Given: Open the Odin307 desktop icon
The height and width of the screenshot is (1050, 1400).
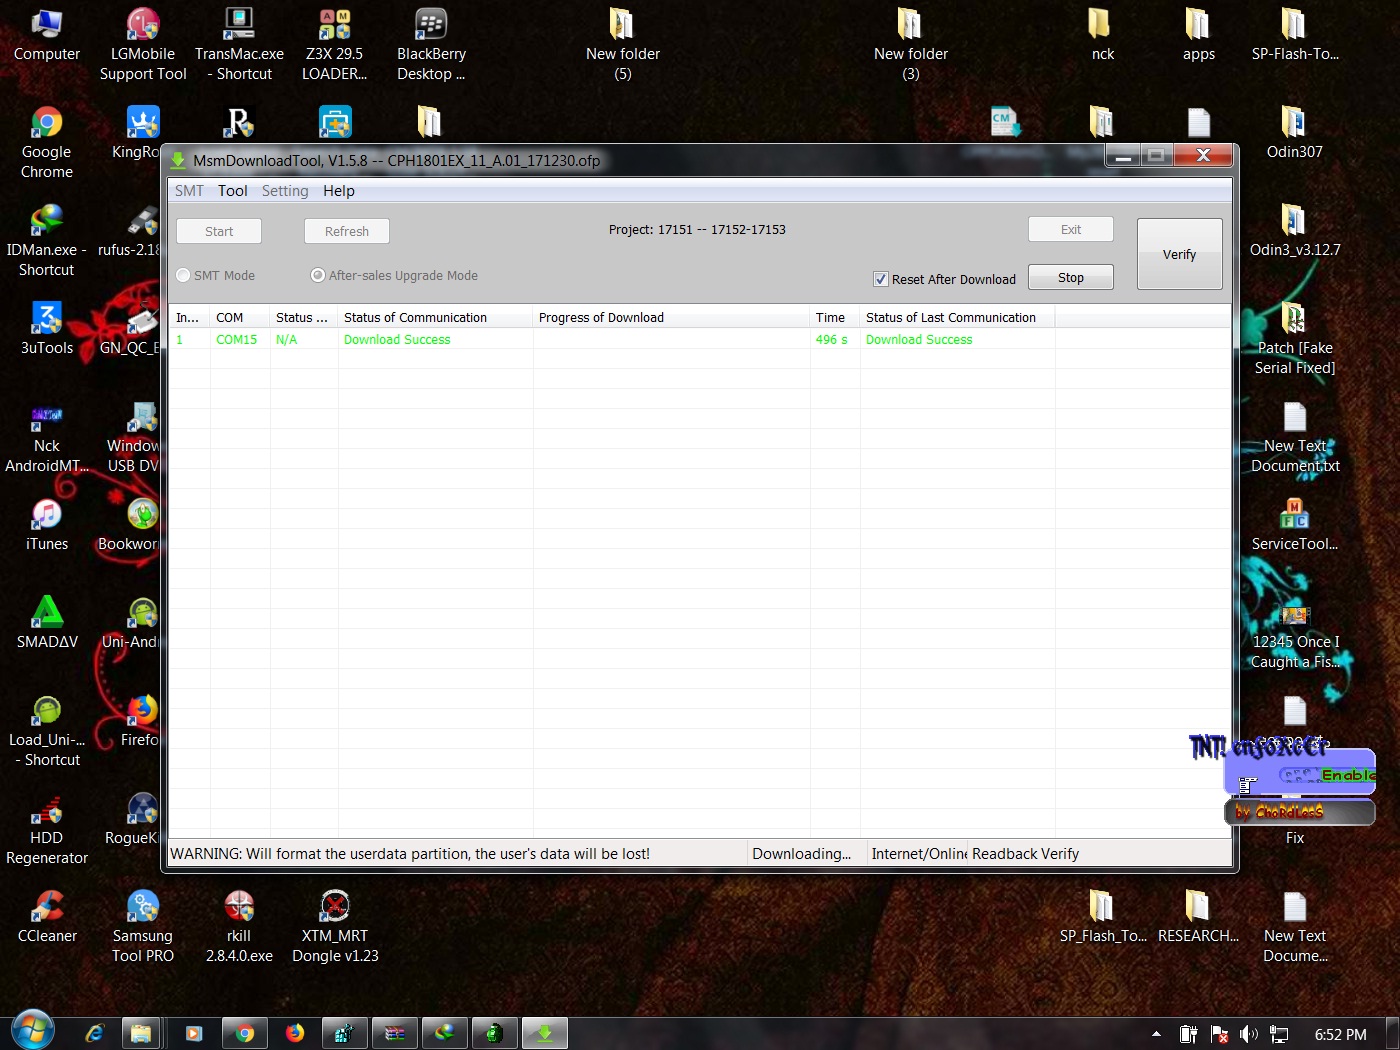Looking at the screenshot, I should (x=1295, y=133).
